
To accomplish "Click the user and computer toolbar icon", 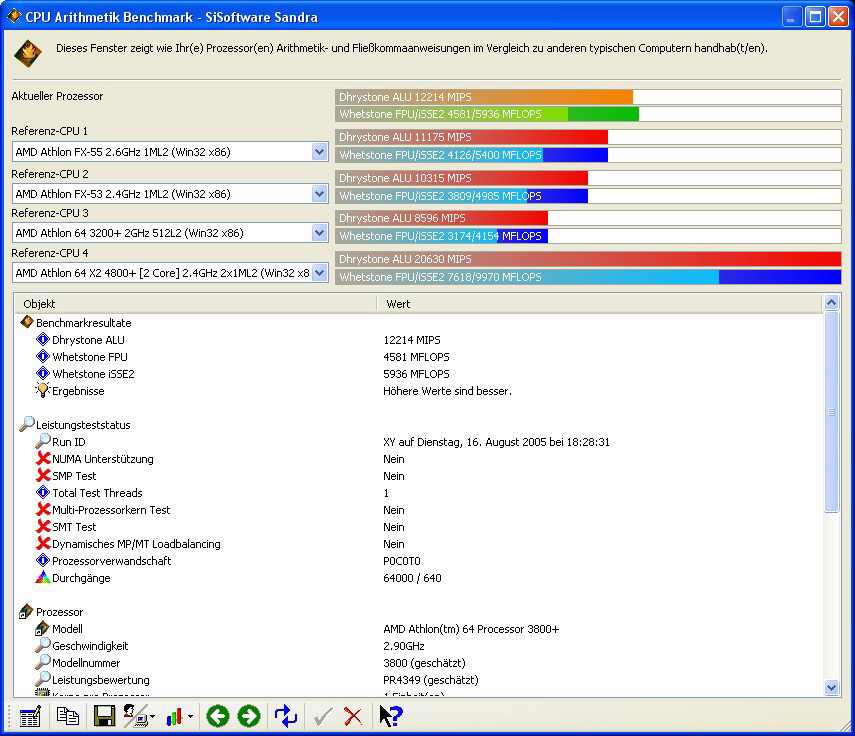I will click(x=134, y=716).
